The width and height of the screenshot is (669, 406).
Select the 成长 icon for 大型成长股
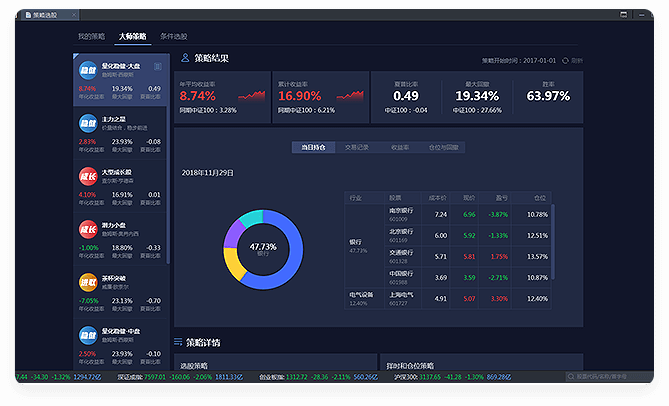point(88,176)
